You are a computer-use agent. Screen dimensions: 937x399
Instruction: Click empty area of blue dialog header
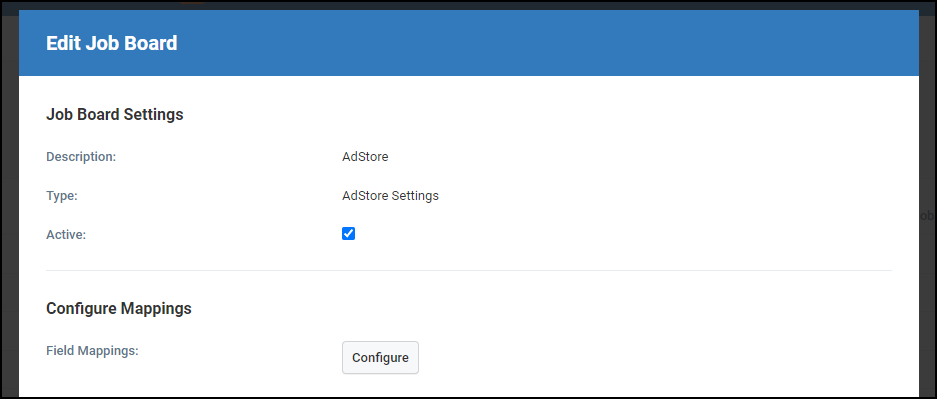(538, 43)
